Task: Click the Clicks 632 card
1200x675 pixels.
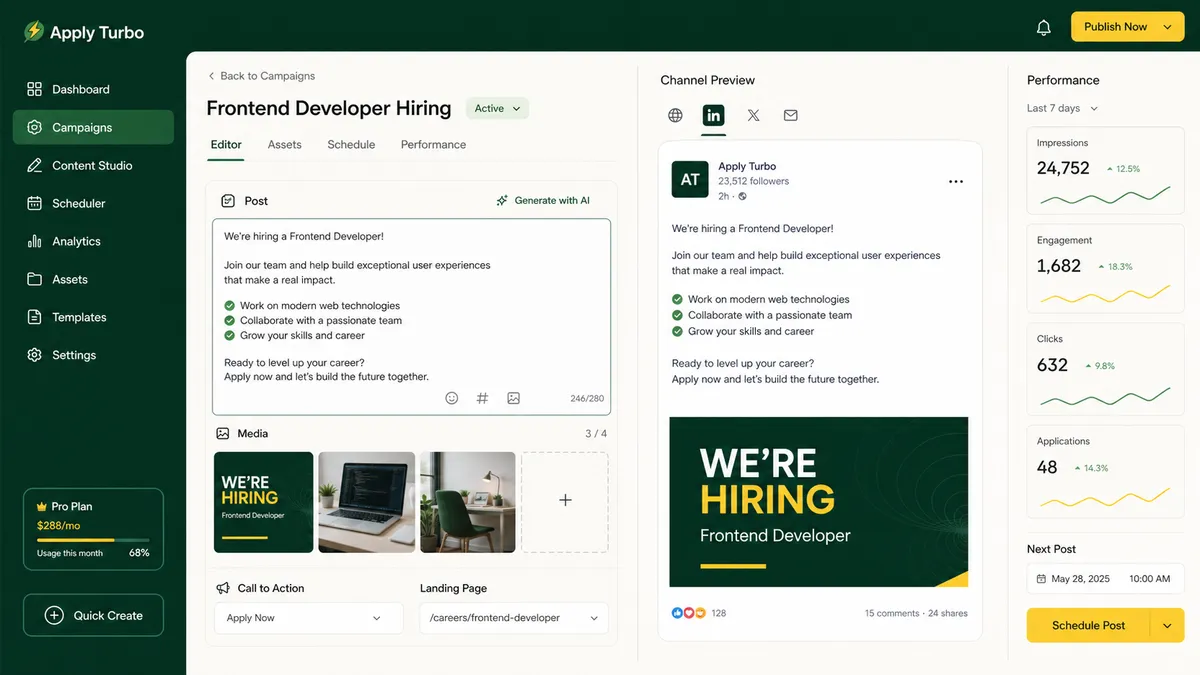Action: click(1105, 368)
